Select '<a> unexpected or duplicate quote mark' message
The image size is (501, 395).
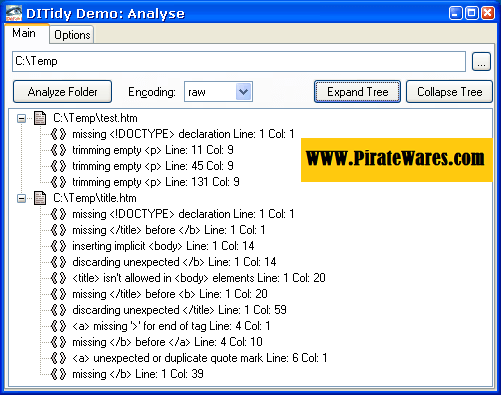coord(200,358)
